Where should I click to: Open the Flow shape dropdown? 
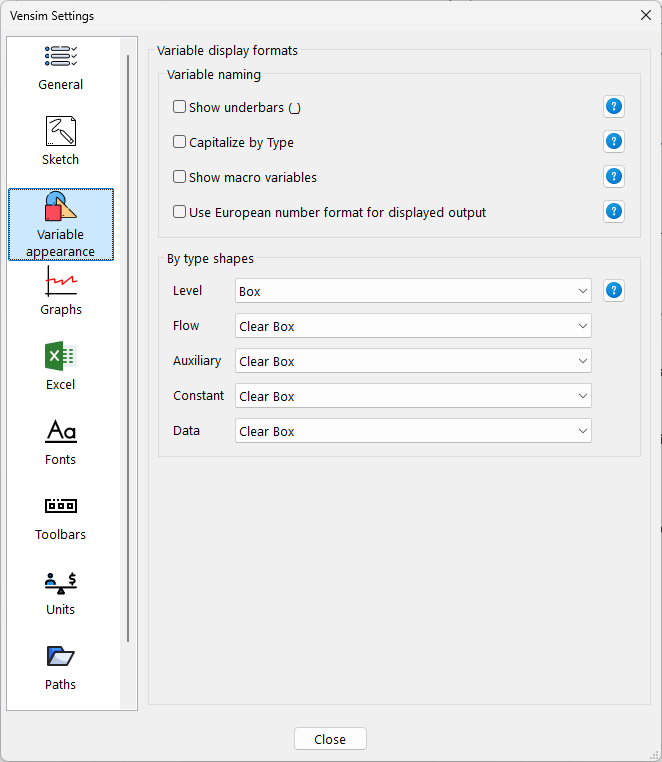(413, 326)
